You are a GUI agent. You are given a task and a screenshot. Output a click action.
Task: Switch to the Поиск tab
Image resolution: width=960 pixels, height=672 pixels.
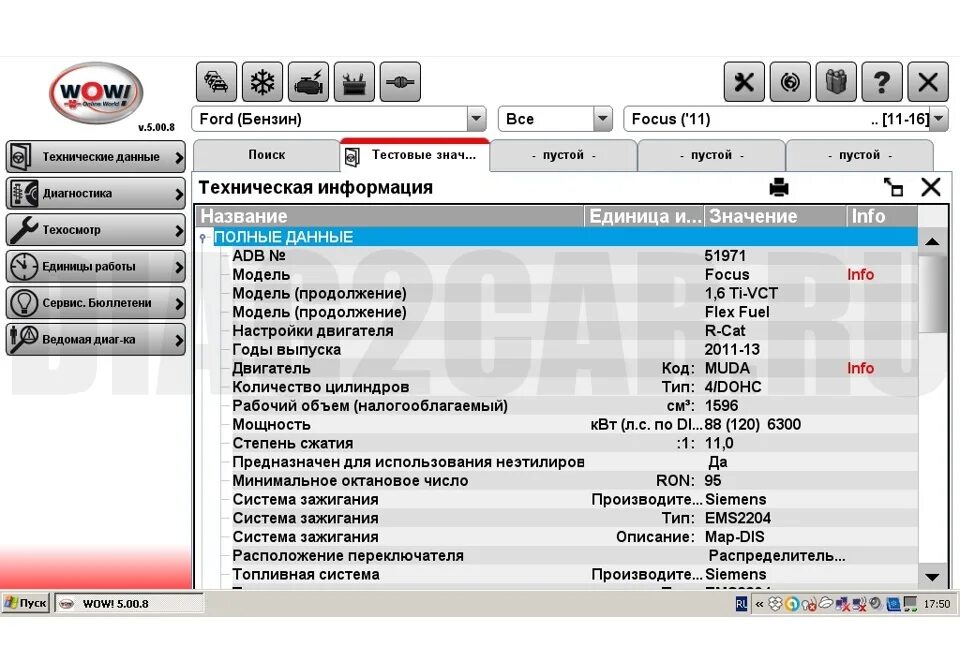point(266,155)
